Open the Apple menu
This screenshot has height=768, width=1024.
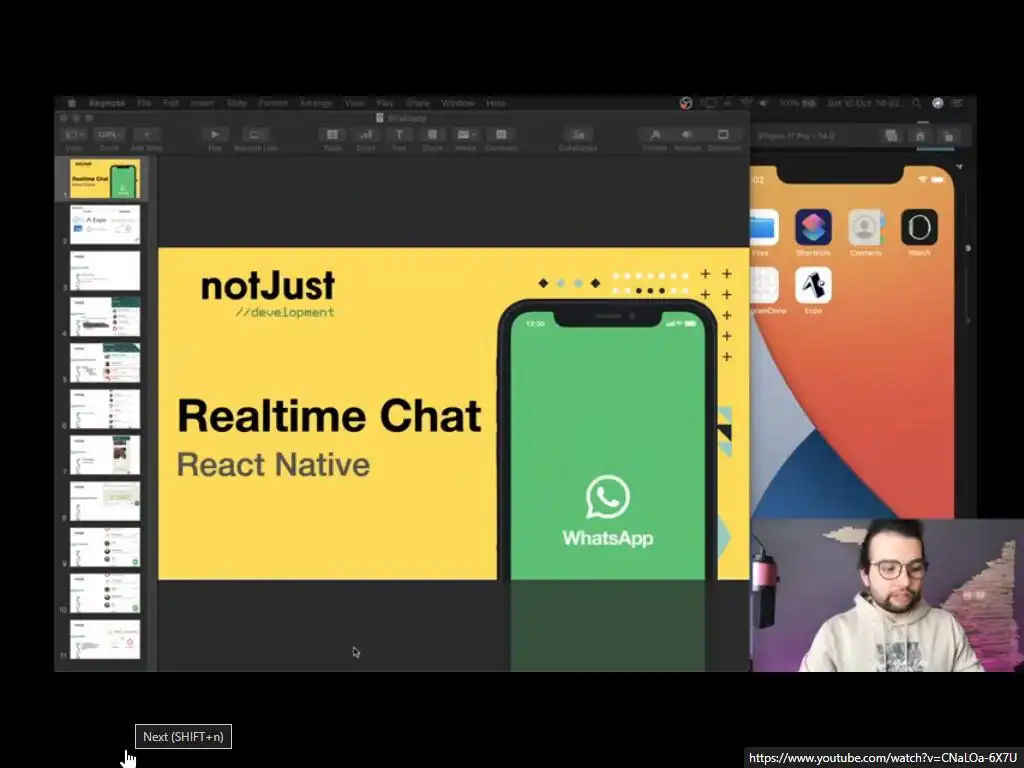click(x=72, y=103)
